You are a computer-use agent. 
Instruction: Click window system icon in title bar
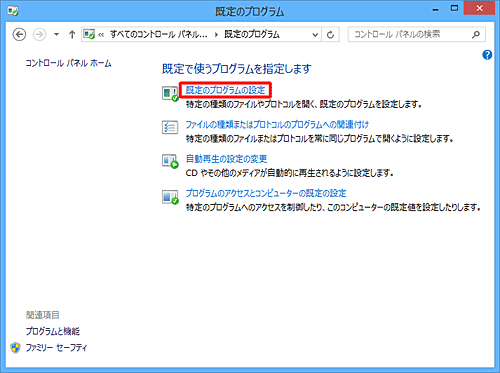click(x=13, y=11)
